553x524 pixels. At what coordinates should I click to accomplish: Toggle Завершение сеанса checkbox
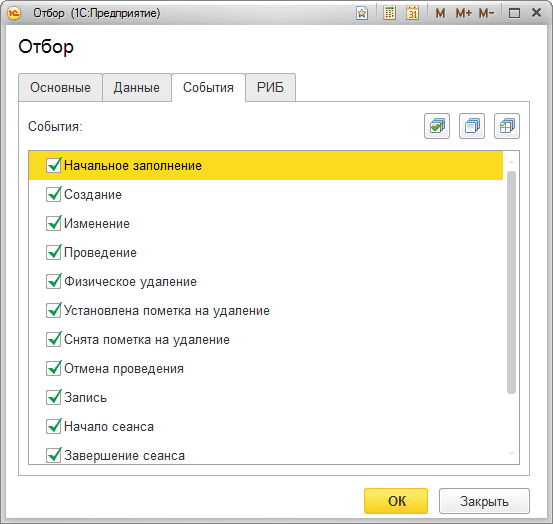[x=54, y=455]
